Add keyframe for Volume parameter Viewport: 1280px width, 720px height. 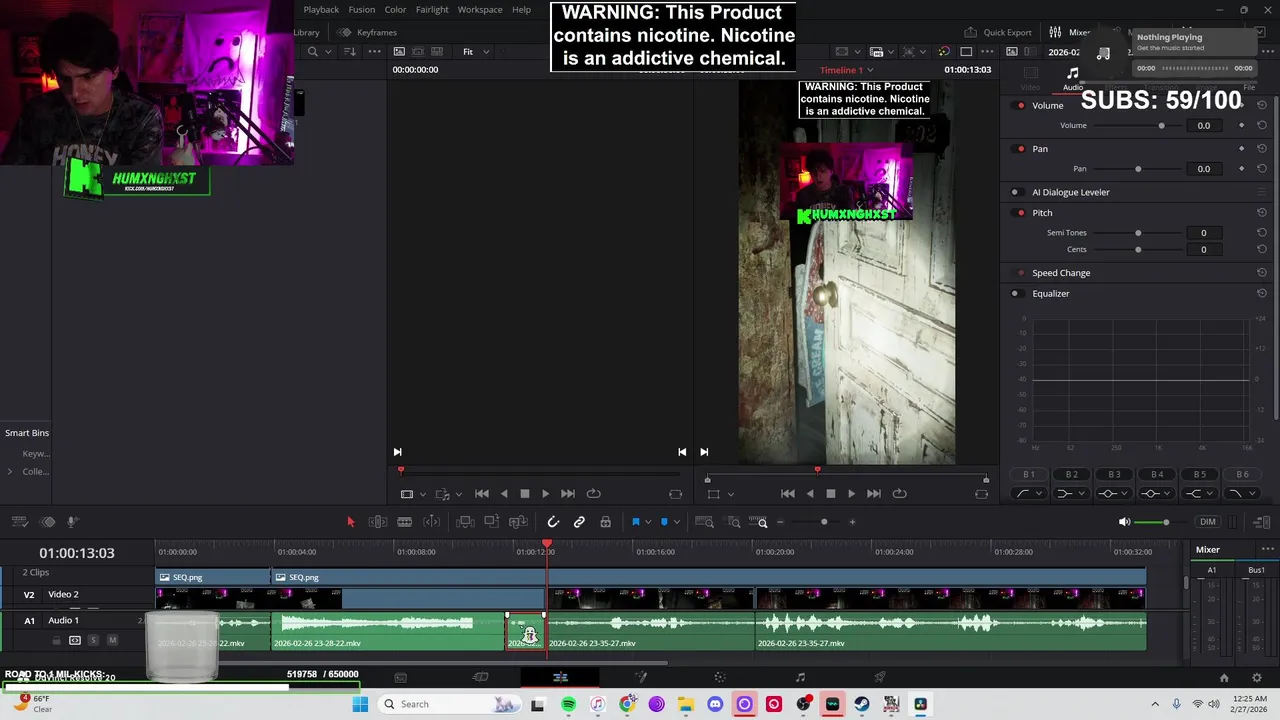[1242, 126]
